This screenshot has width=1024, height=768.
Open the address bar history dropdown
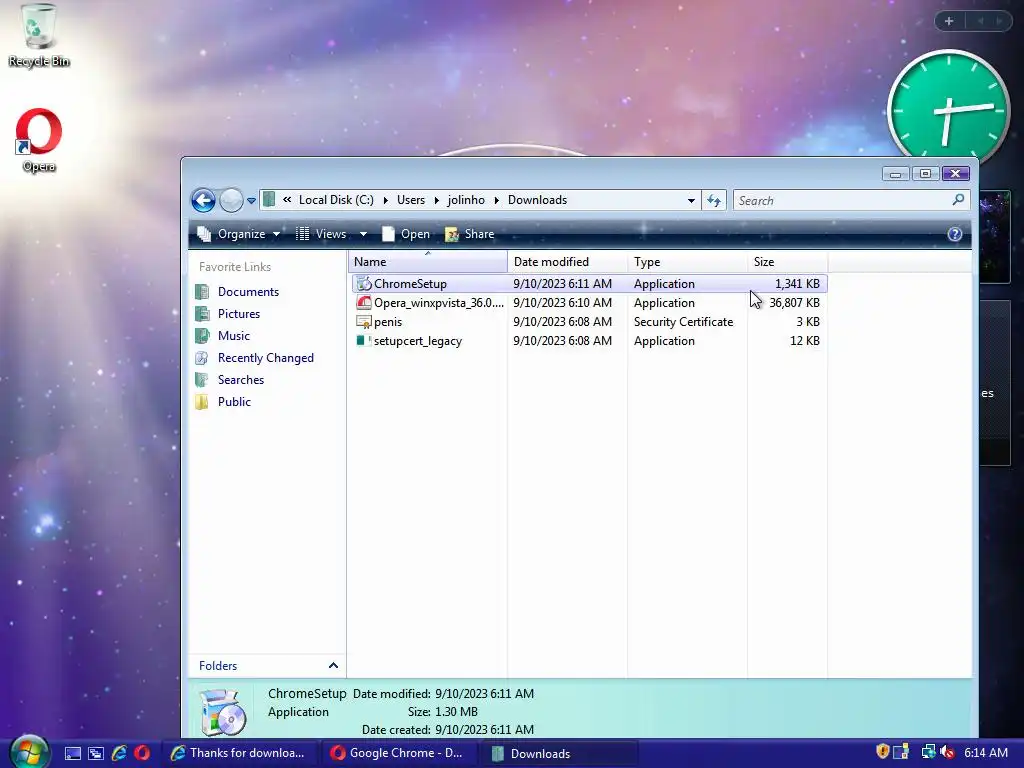(x=691, y=200)
